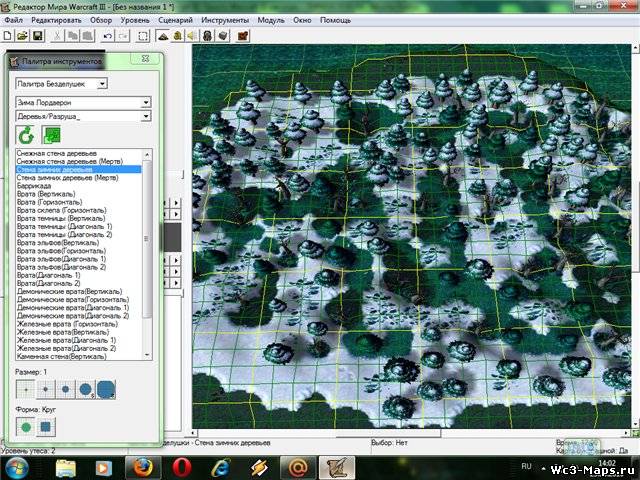640x480 pixels.
Task: Click the green random rotation icon
Action: click(27, 135)
